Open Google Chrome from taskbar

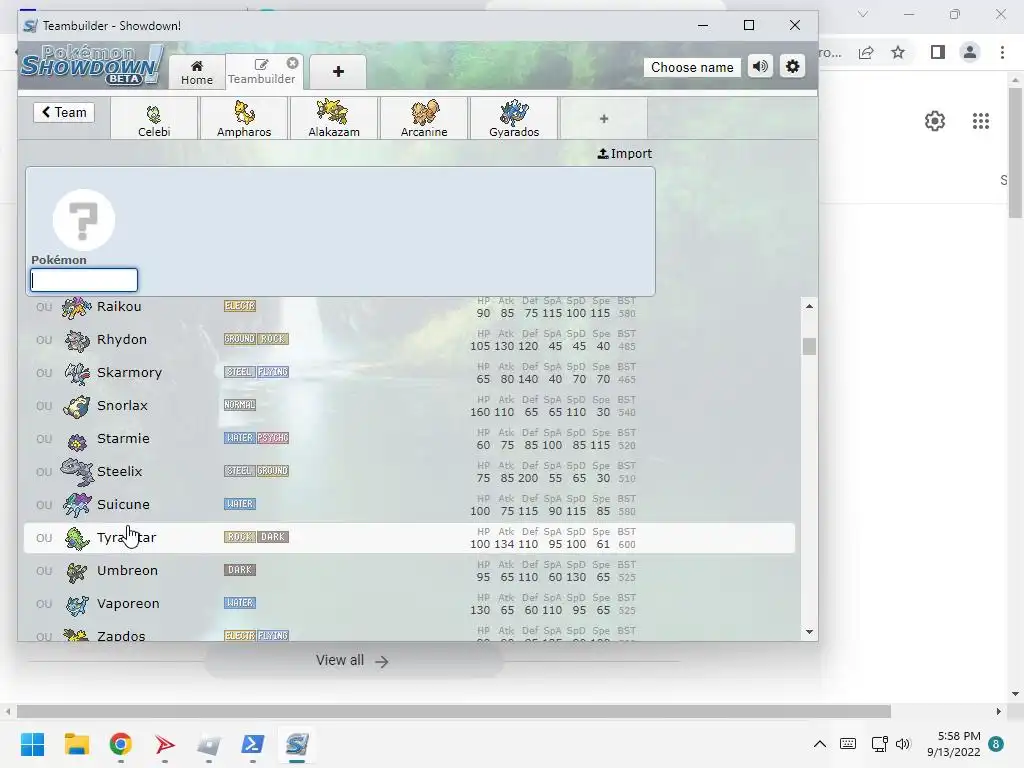pyautogui.click(x=121, y=744)
